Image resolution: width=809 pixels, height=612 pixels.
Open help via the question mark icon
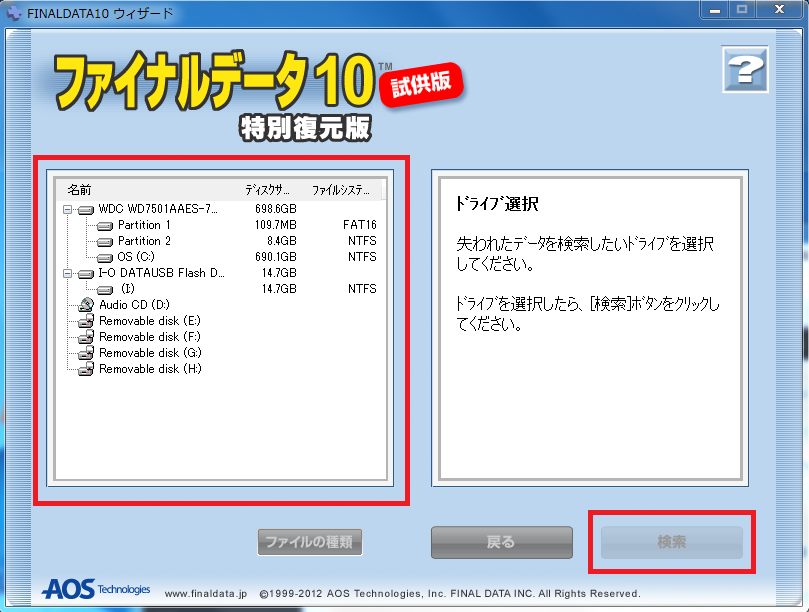point(745,70)
